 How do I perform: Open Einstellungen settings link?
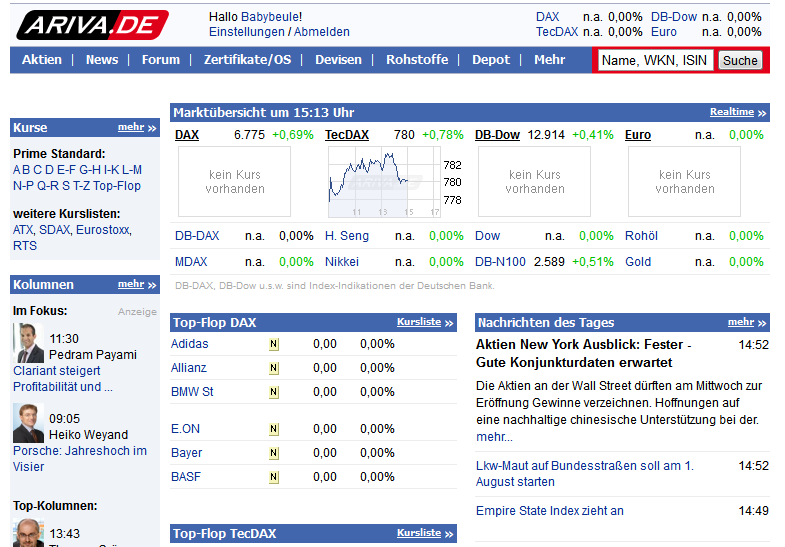point(247,32)
